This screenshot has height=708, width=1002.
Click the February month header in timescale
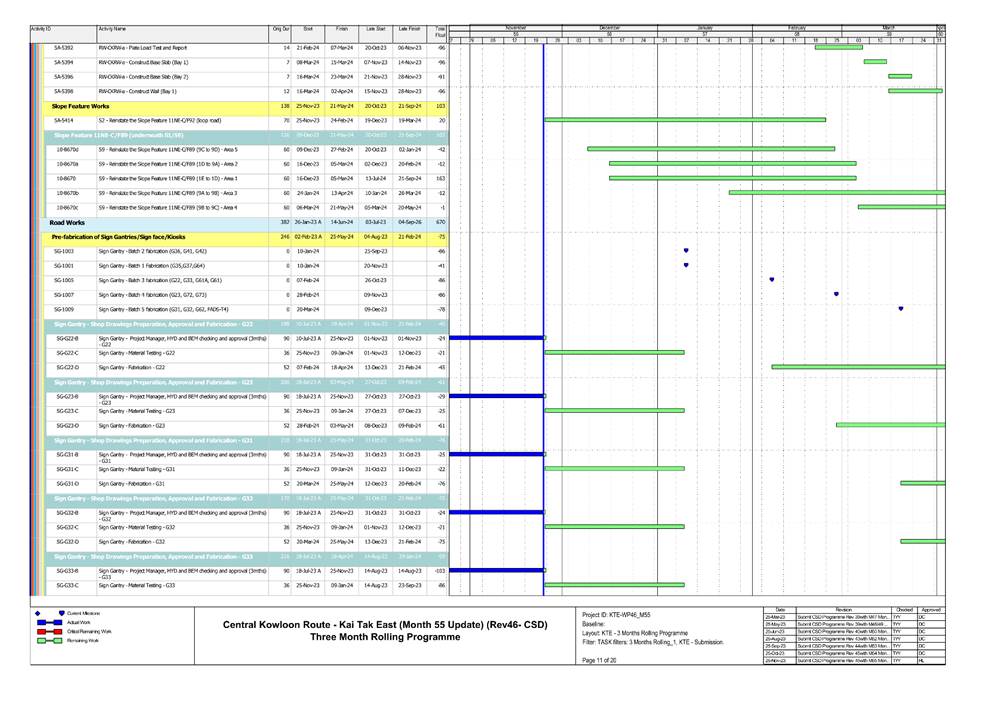click(797, 27)
